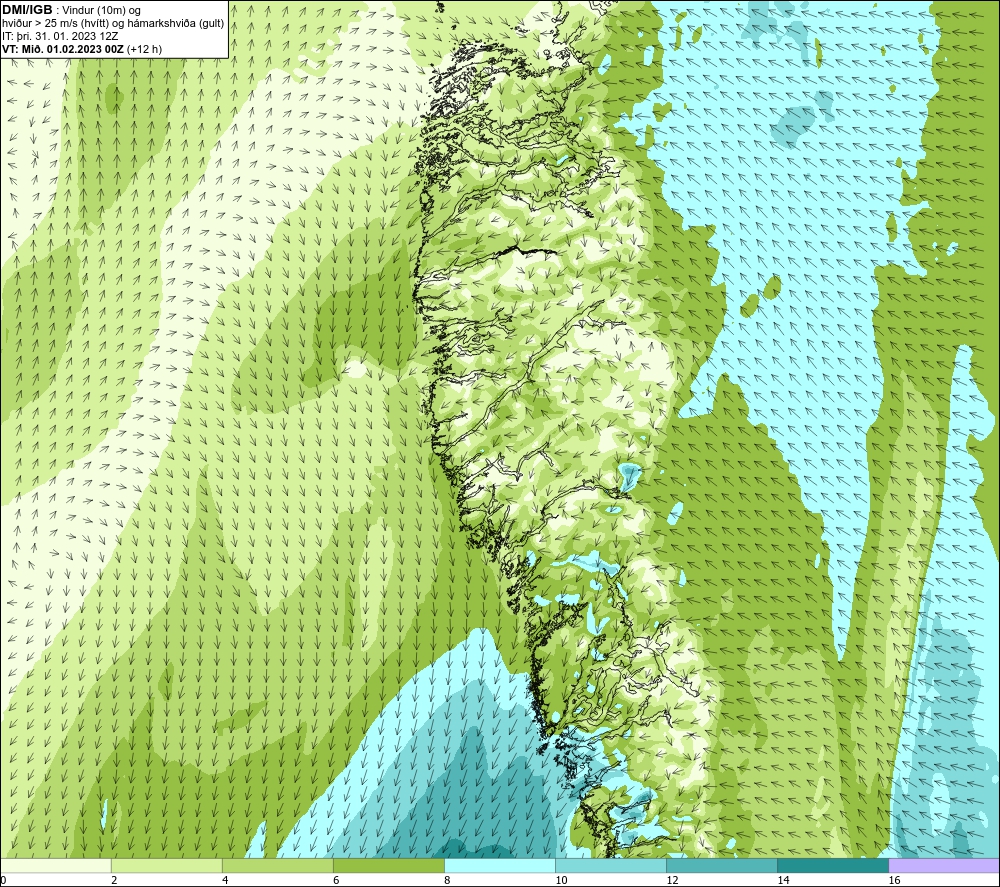Click the 10–12 m/s legend color swatch

(611, 865)
